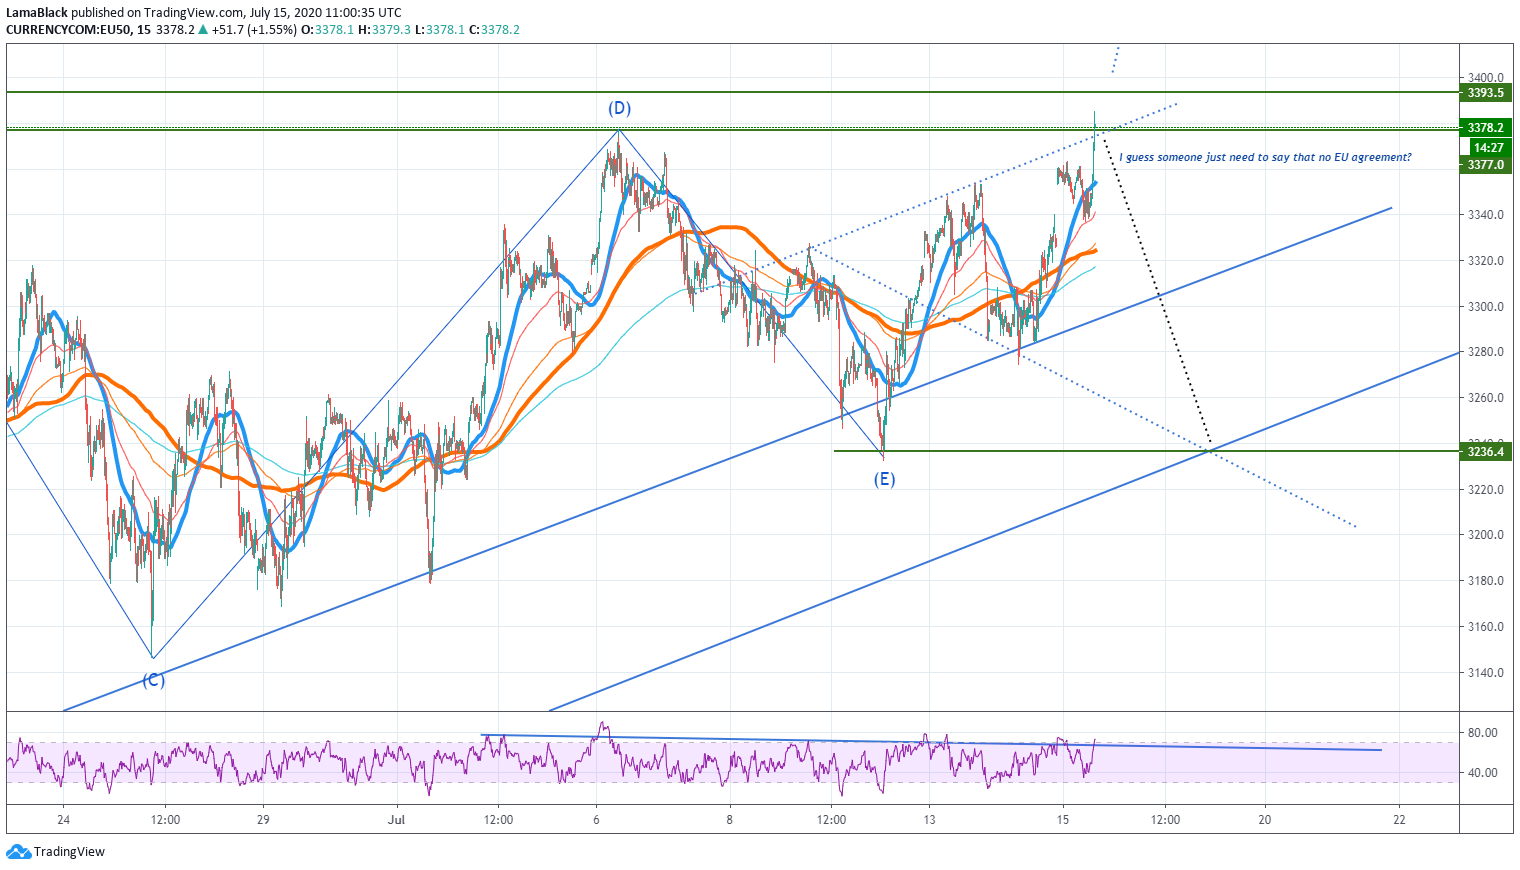Click the RSI 40.00 axis label
This screenshot has height=870, width=1520.
tap(1483, 773)
